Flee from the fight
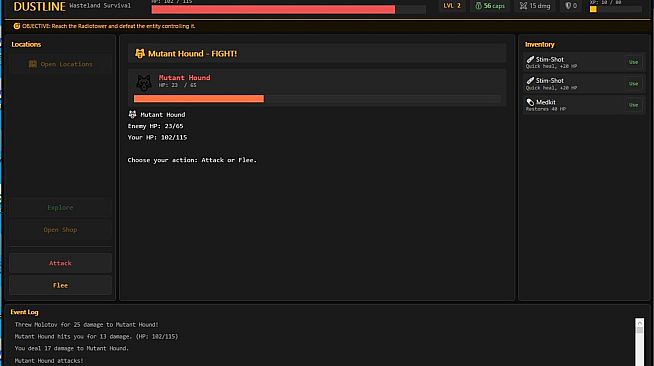The height and width of the screenshot is (366, 654). (60, 285)
